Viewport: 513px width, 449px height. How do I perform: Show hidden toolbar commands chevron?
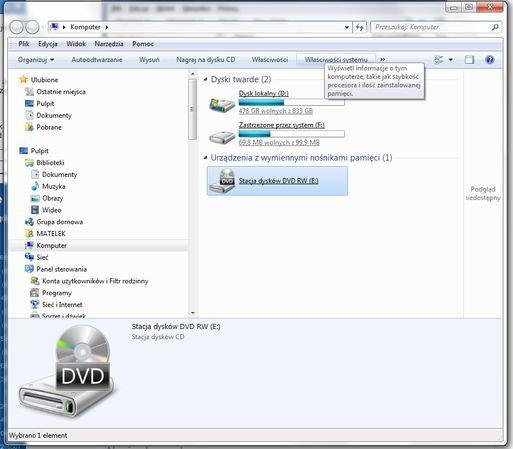(383, 59)
